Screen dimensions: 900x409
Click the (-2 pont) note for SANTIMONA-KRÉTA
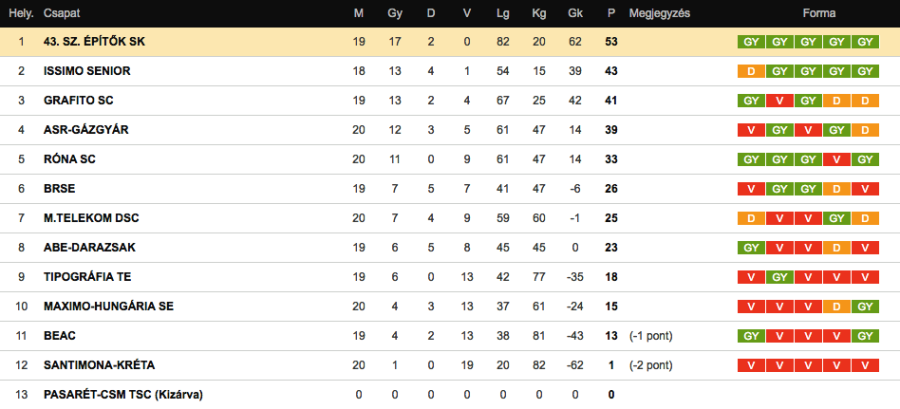coord(651,365)
